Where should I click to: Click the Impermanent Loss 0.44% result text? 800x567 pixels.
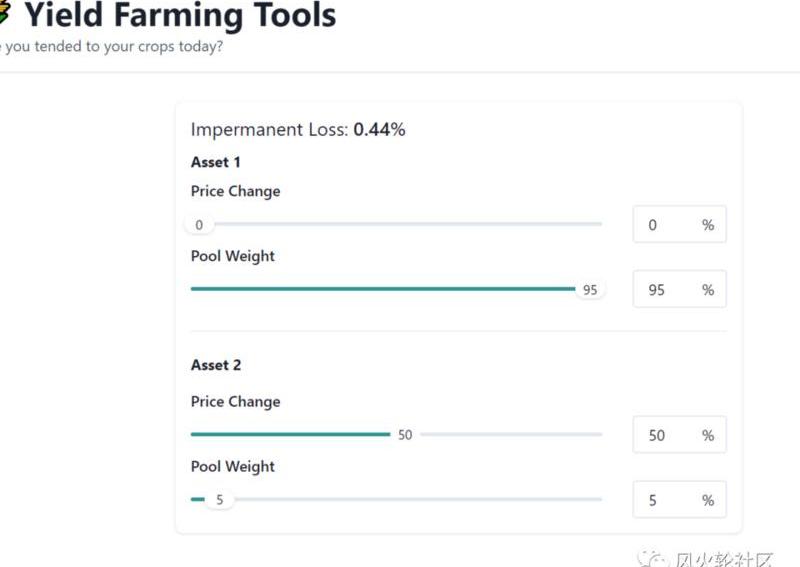point(298,130)
